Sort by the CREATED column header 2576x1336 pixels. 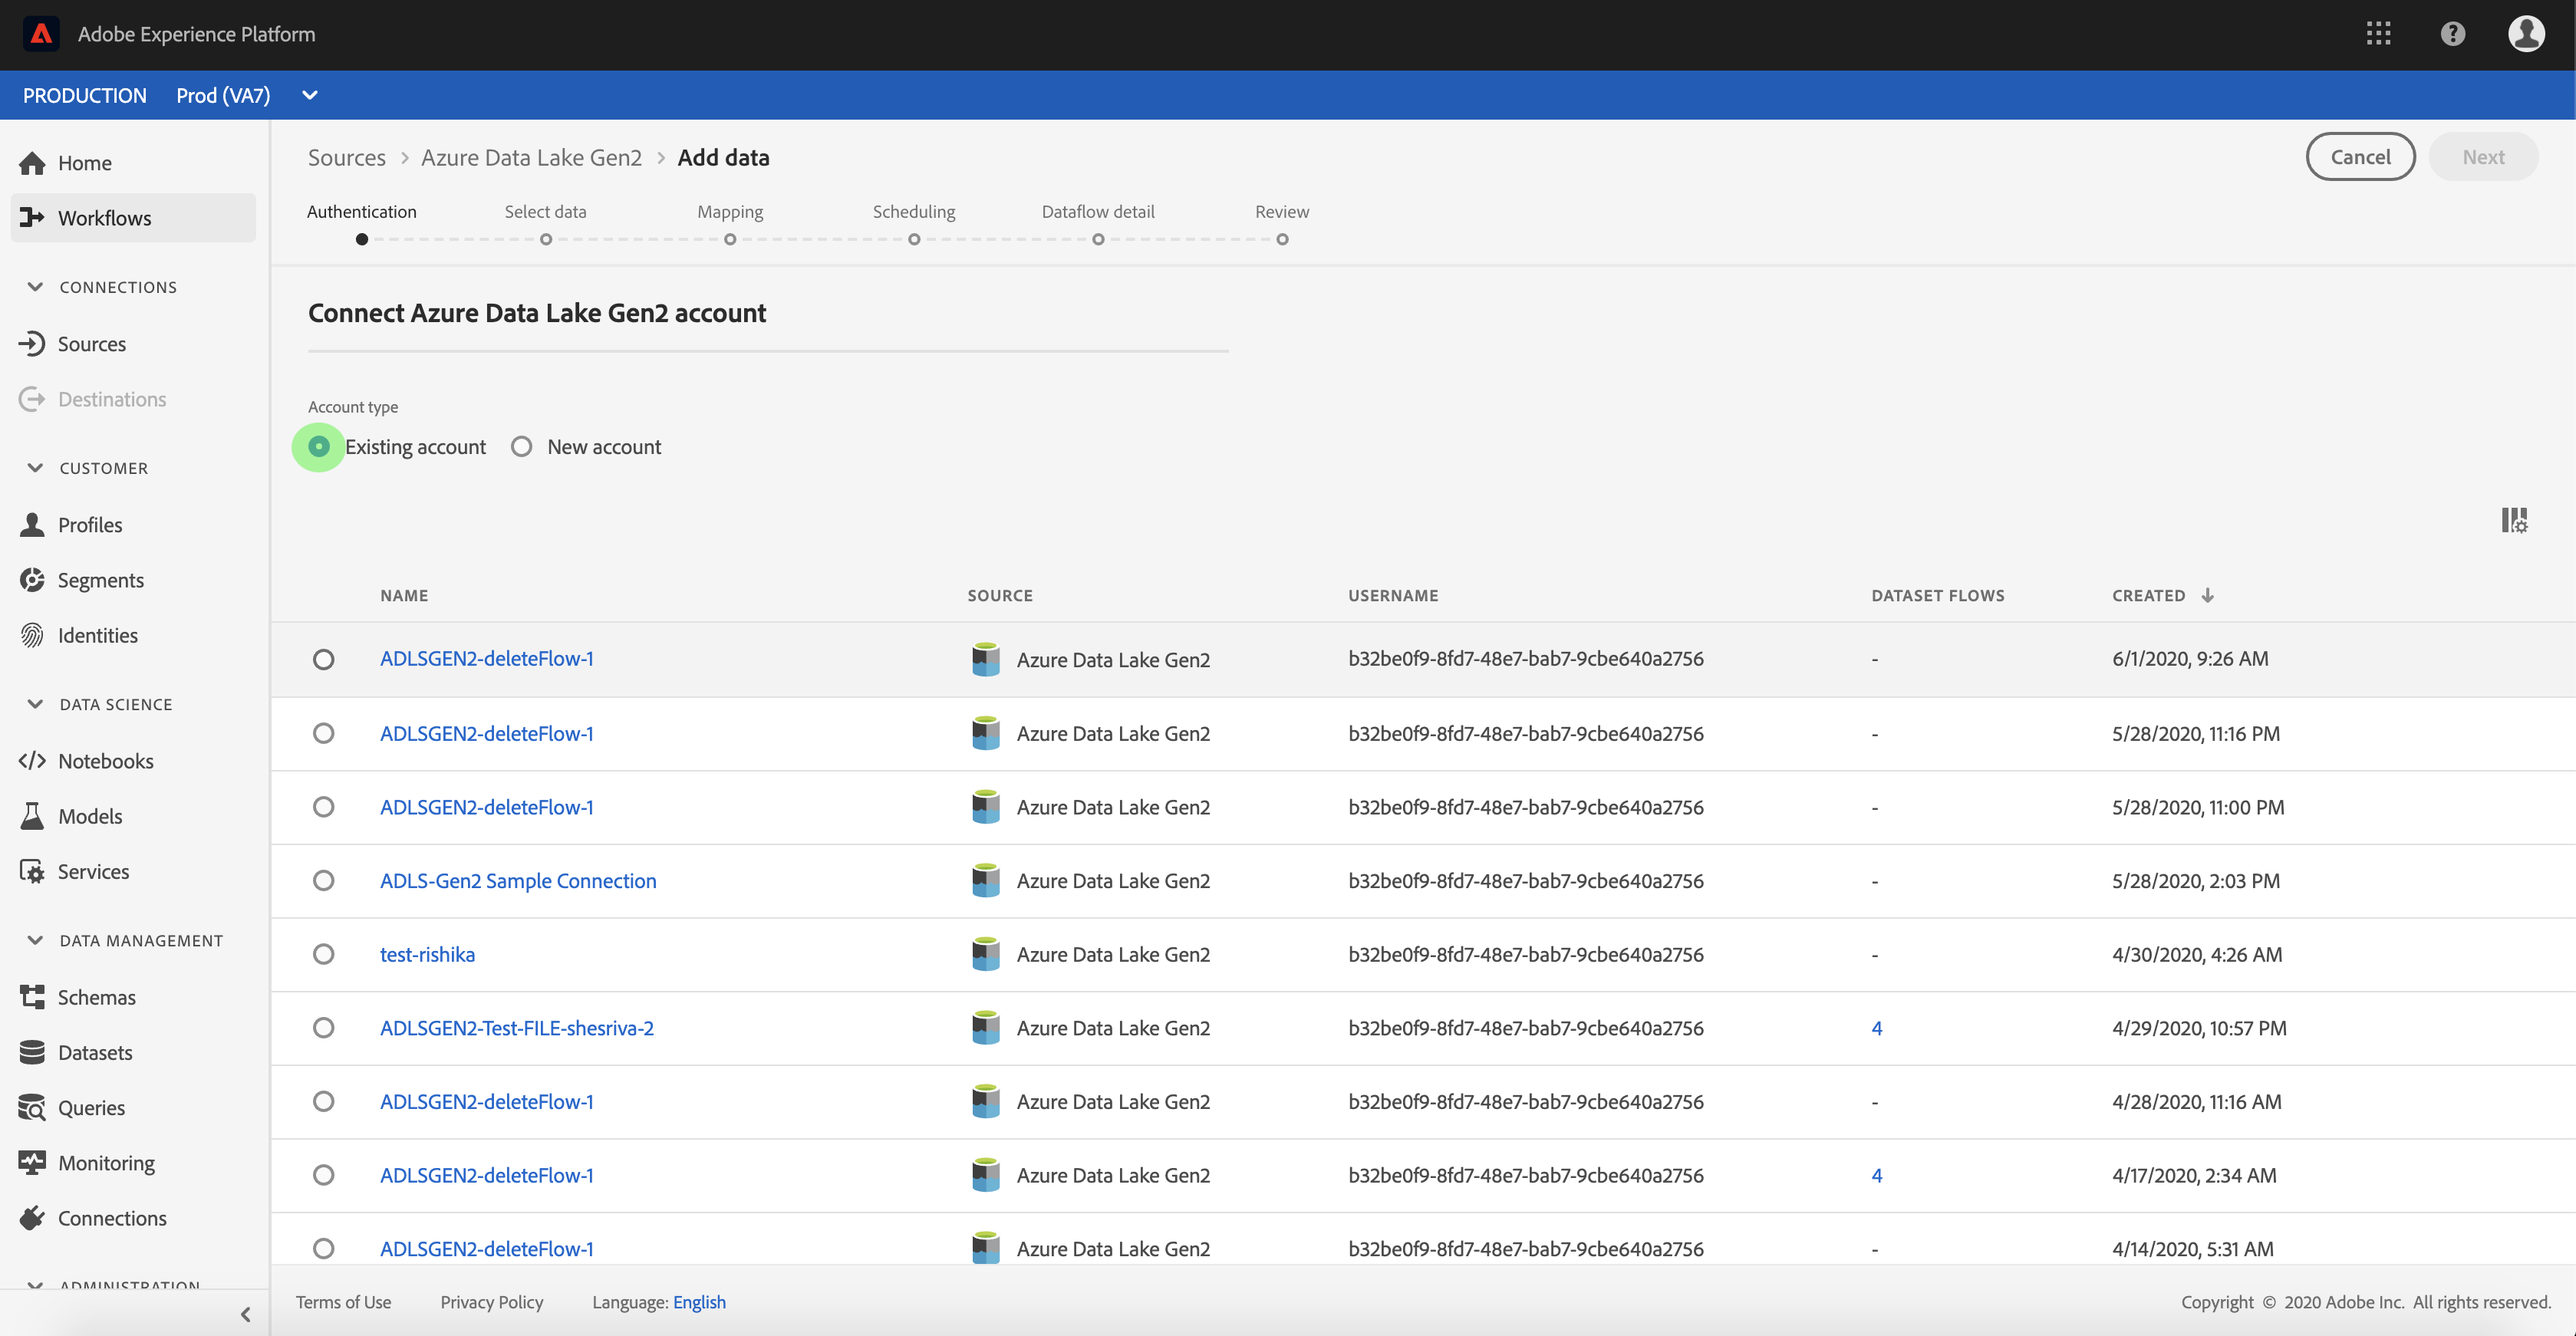coord(2148,595)
